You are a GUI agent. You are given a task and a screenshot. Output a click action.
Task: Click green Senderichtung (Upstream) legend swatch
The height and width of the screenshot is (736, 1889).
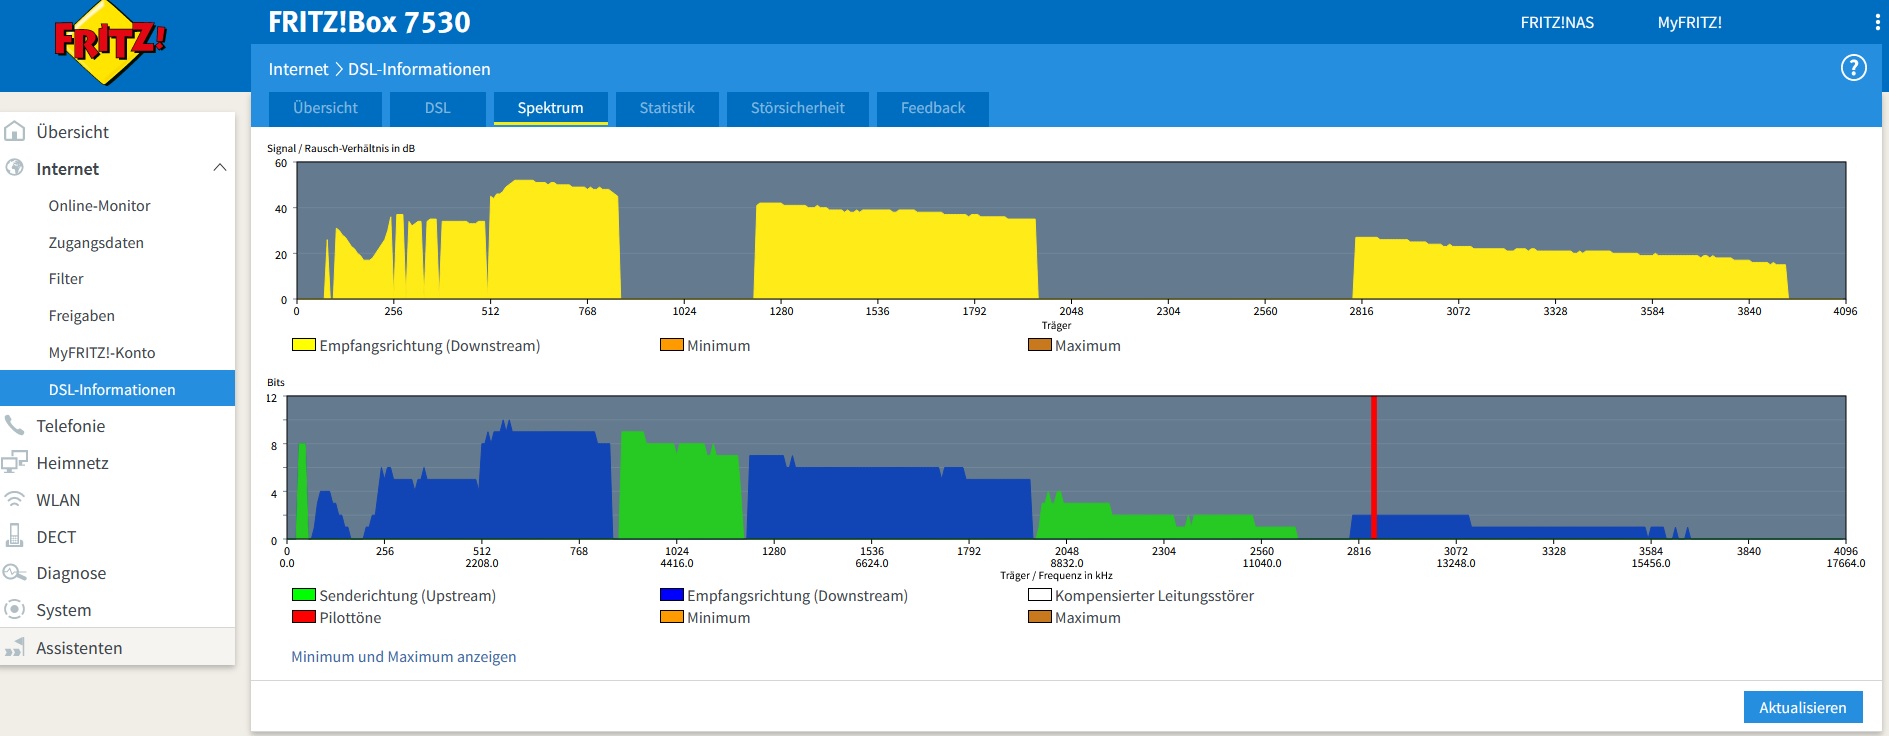304,595
